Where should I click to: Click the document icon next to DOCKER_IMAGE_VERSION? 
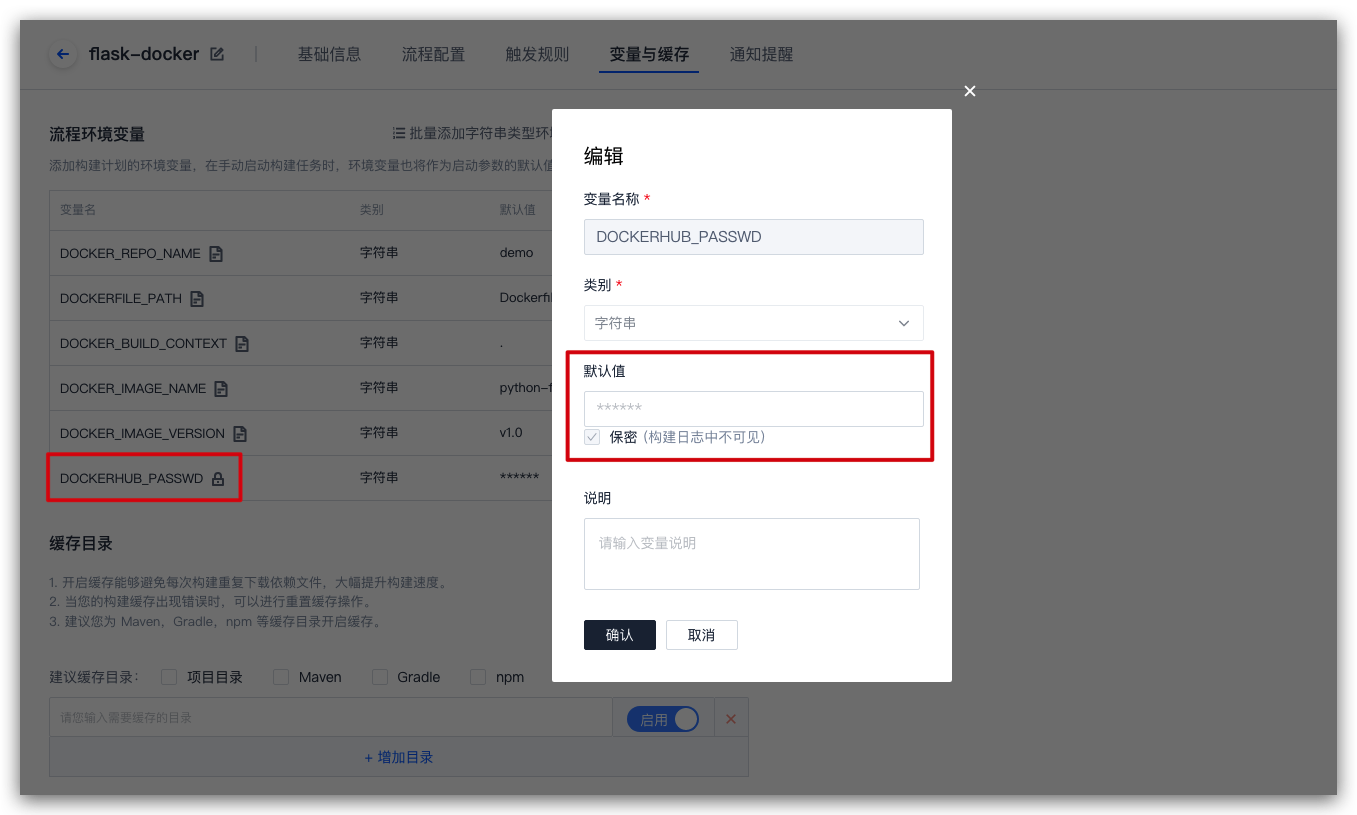240,434
